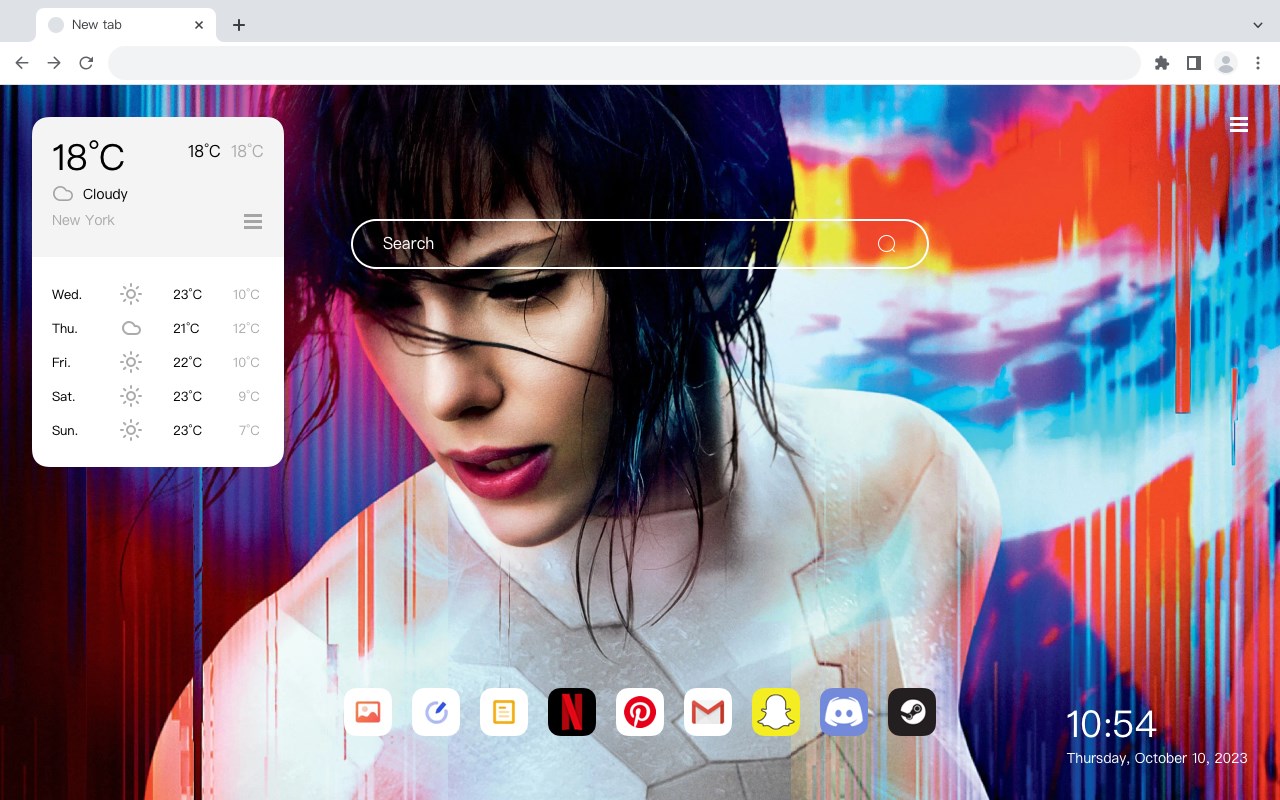Click inside the Search input field
1280x800 pixels.
[x=640, y=244]
